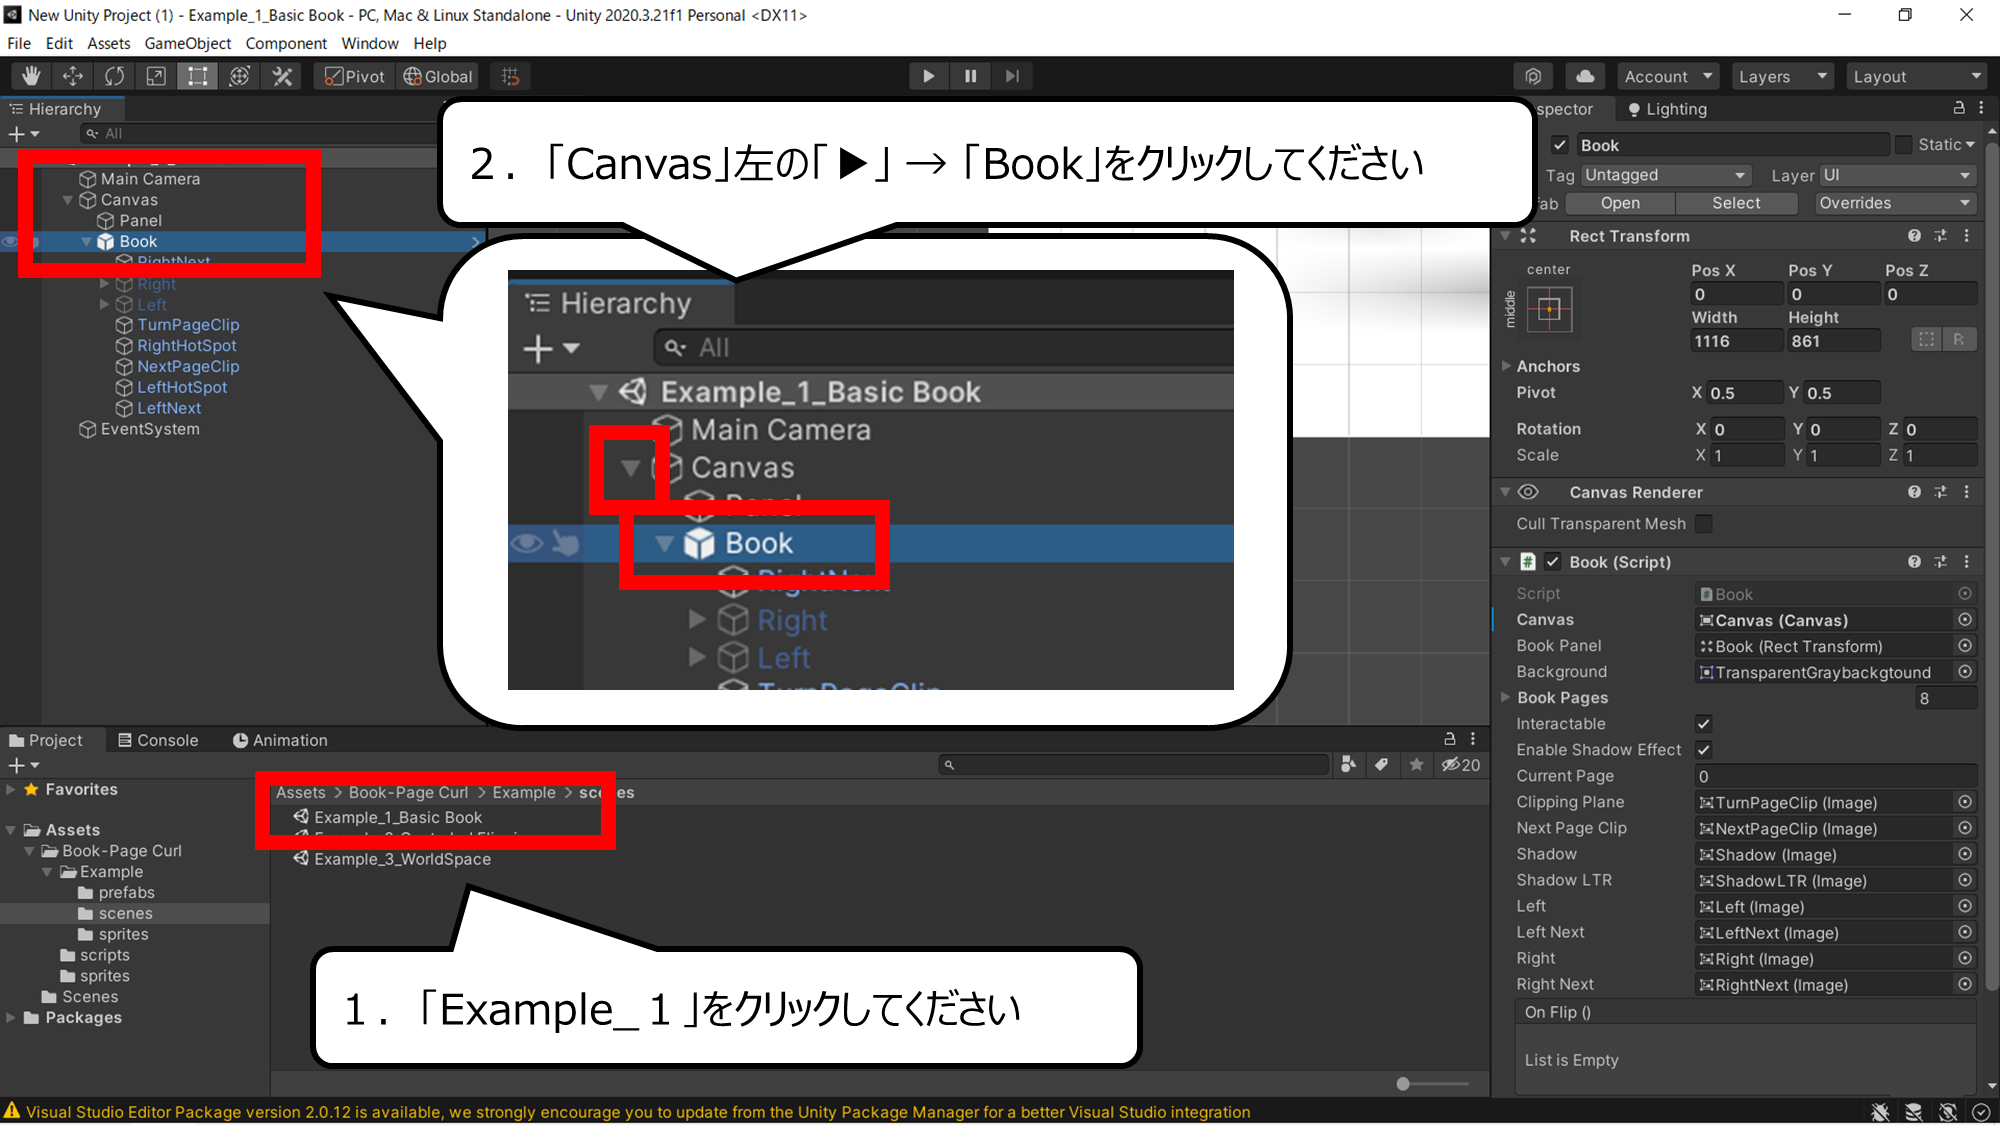Select the Rect tool
Viewport: 2000px width, 1125px height.
coord(198,76)
